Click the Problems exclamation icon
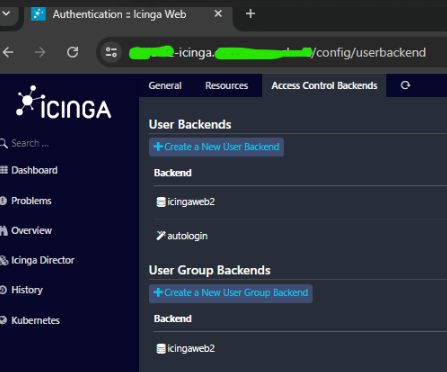Screen dimensions: 447x372 (3, 201)
